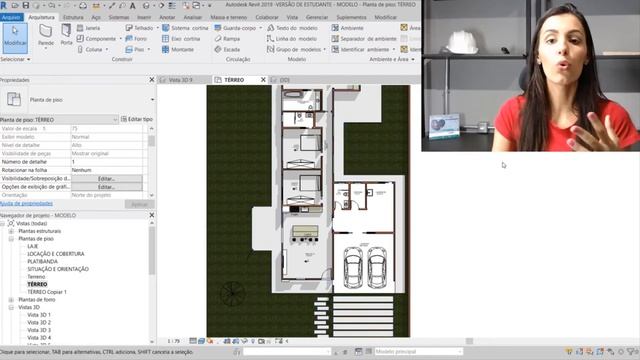Click the Editar tipo button

click(x=137, y=119)
